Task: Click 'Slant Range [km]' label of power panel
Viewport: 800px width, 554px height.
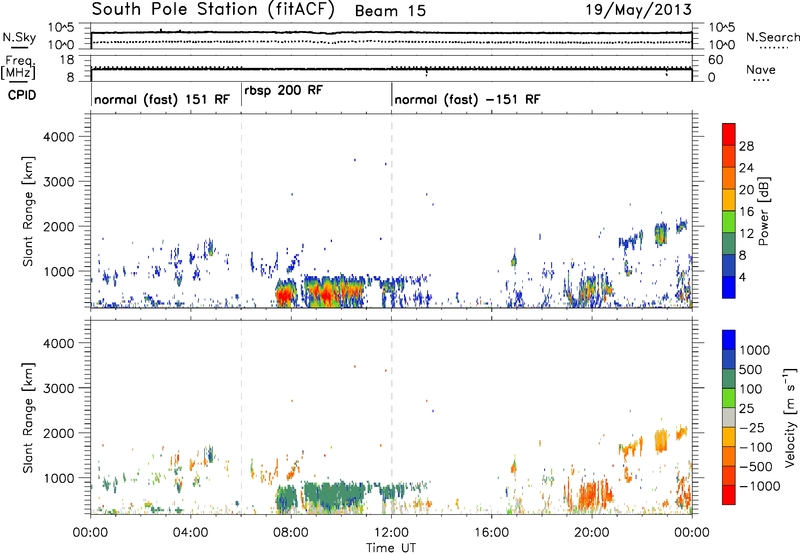Action: point(28,211)
